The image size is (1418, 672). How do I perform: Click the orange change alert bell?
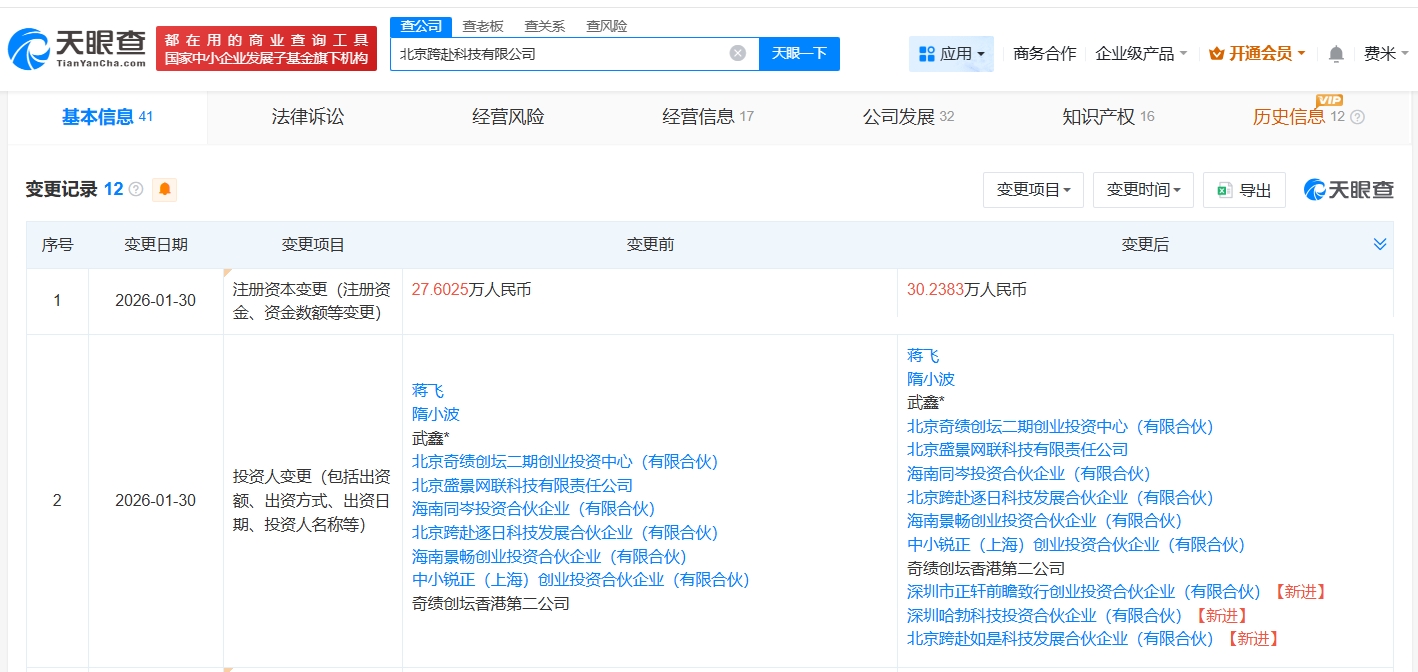click(x=164, y=189)
